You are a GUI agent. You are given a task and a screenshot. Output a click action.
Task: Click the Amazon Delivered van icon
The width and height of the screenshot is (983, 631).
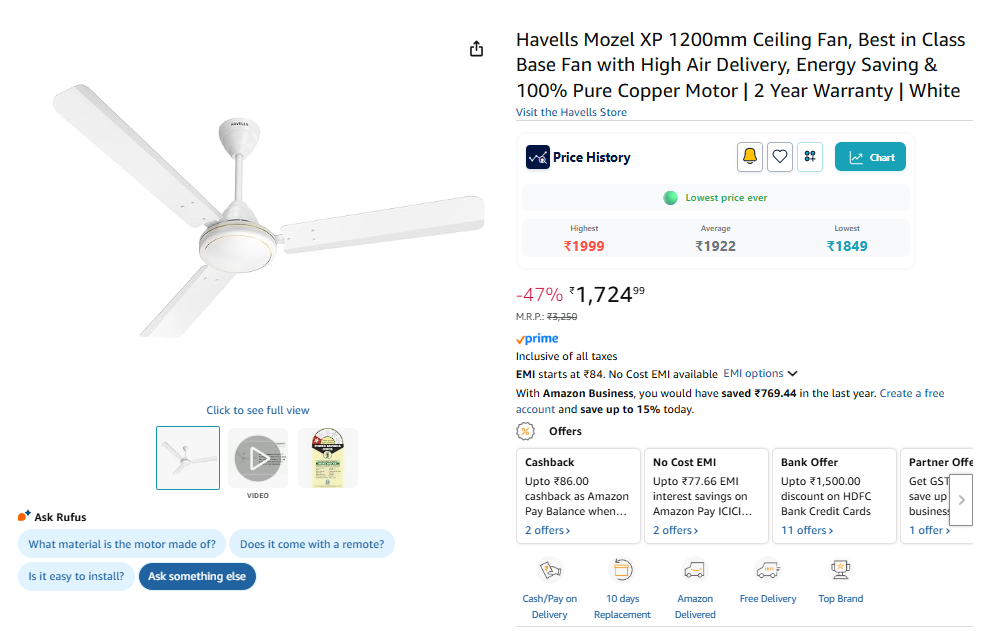[x=695, y=571]
